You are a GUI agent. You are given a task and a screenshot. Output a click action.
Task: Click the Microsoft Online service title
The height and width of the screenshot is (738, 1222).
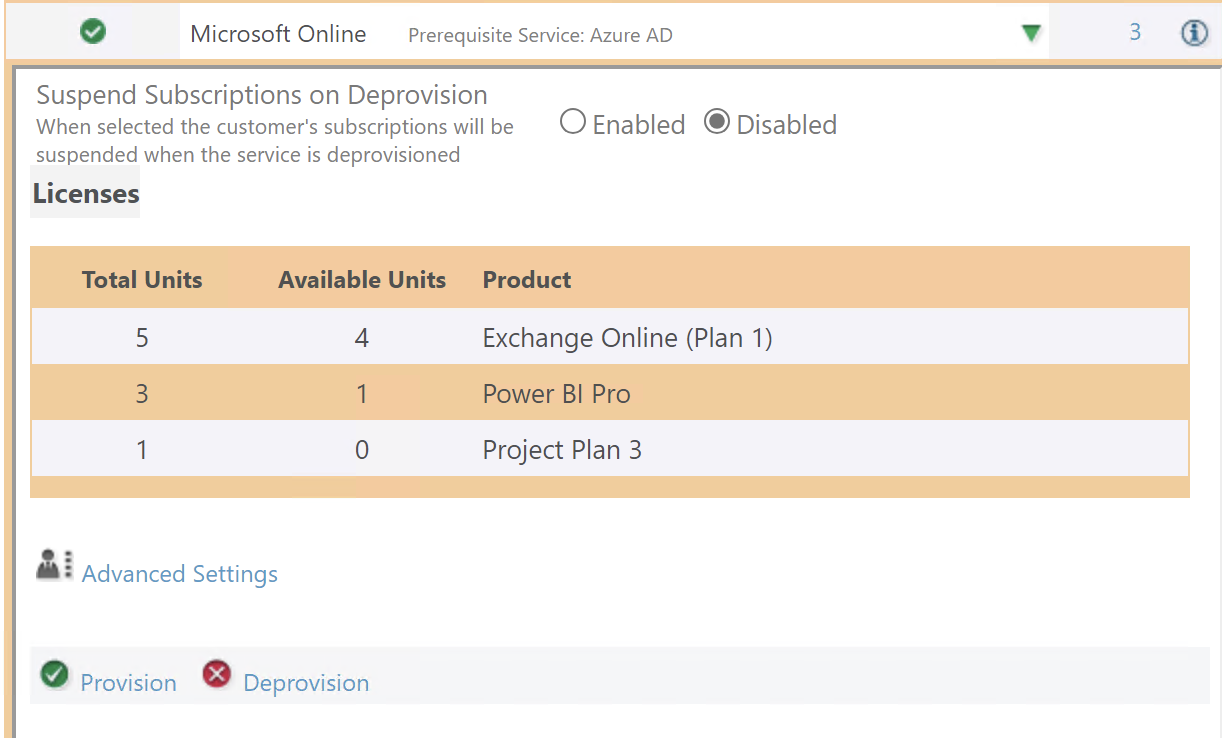[x=278, y=34]
